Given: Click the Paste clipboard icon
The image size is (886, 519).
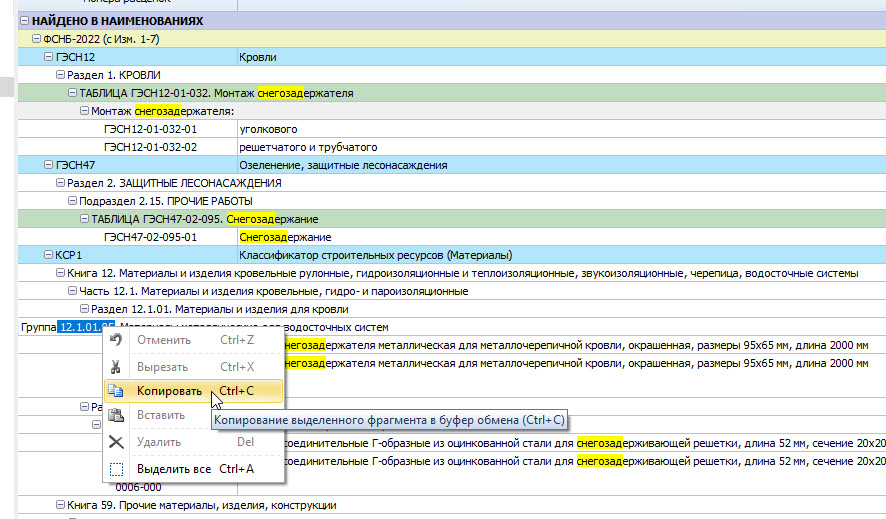Looking at the screenshot, I should [116, 416].
